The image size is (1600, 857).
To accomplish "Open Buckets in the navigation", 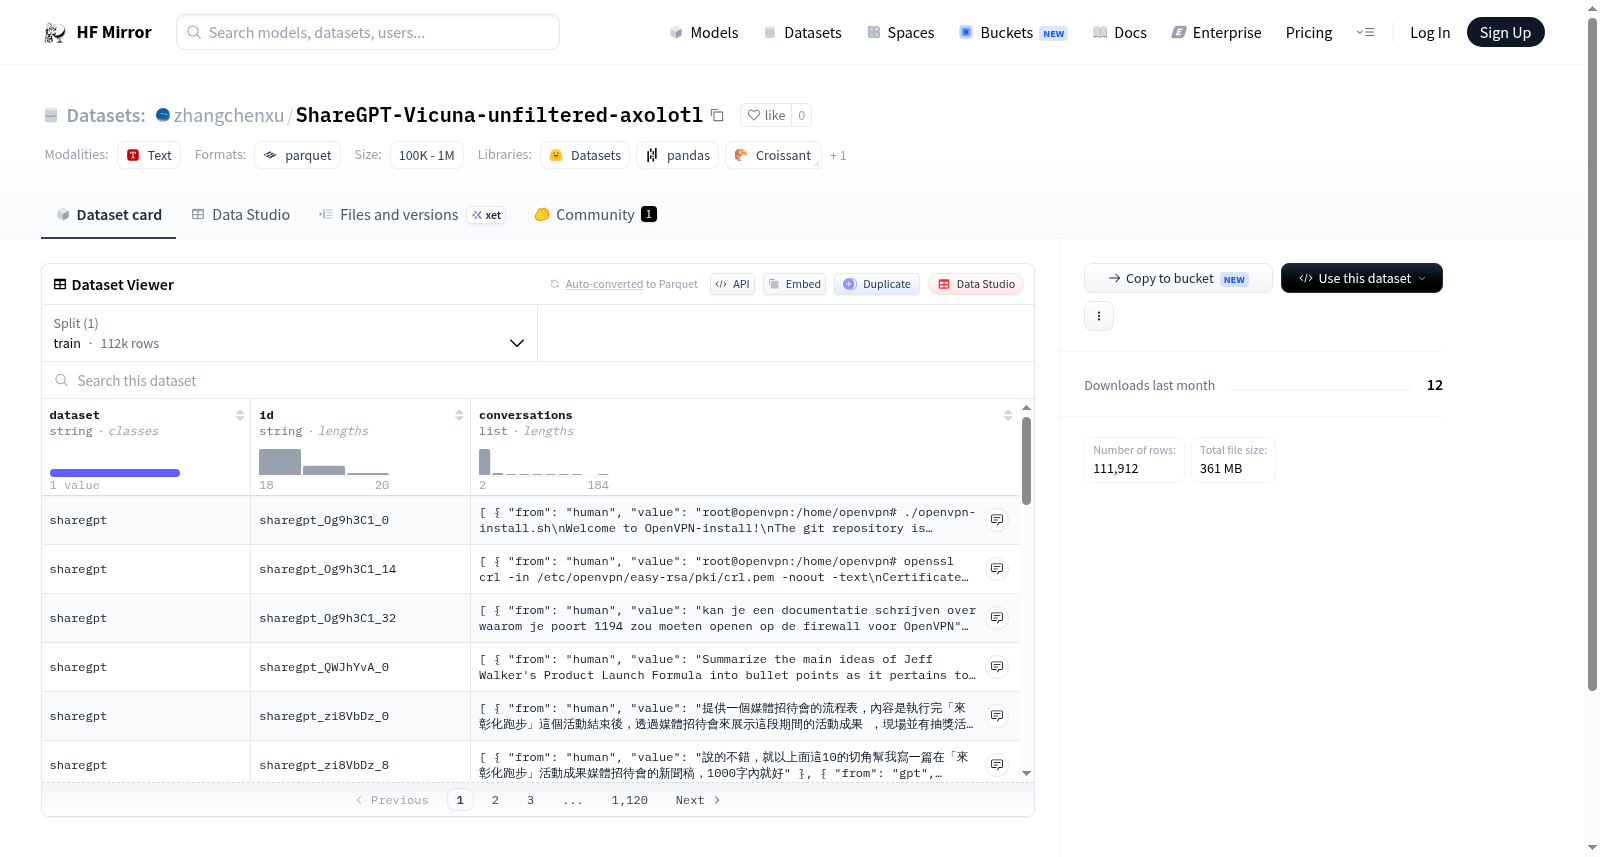I will (1013, 33).
